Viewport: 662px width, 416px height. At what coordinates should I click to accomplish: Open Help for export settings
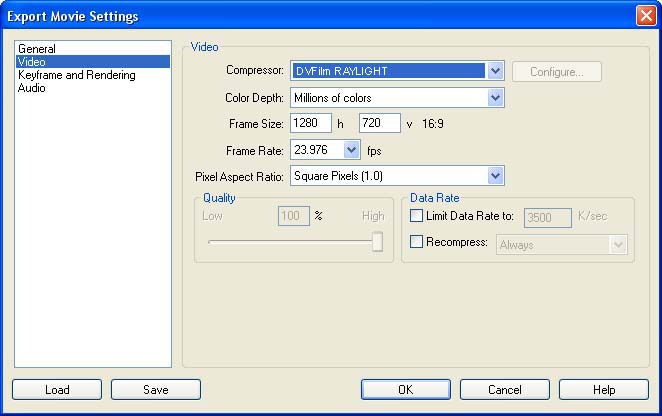[604, 389]
